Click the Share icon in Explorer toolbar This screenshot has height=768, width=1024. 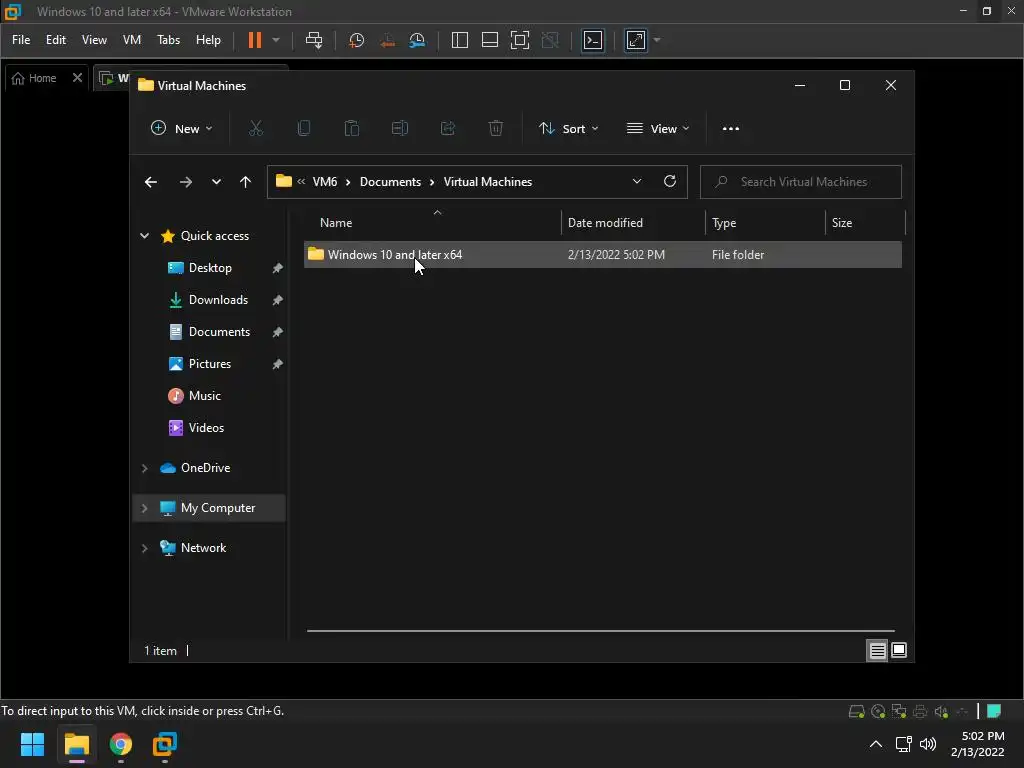(448, 128)
